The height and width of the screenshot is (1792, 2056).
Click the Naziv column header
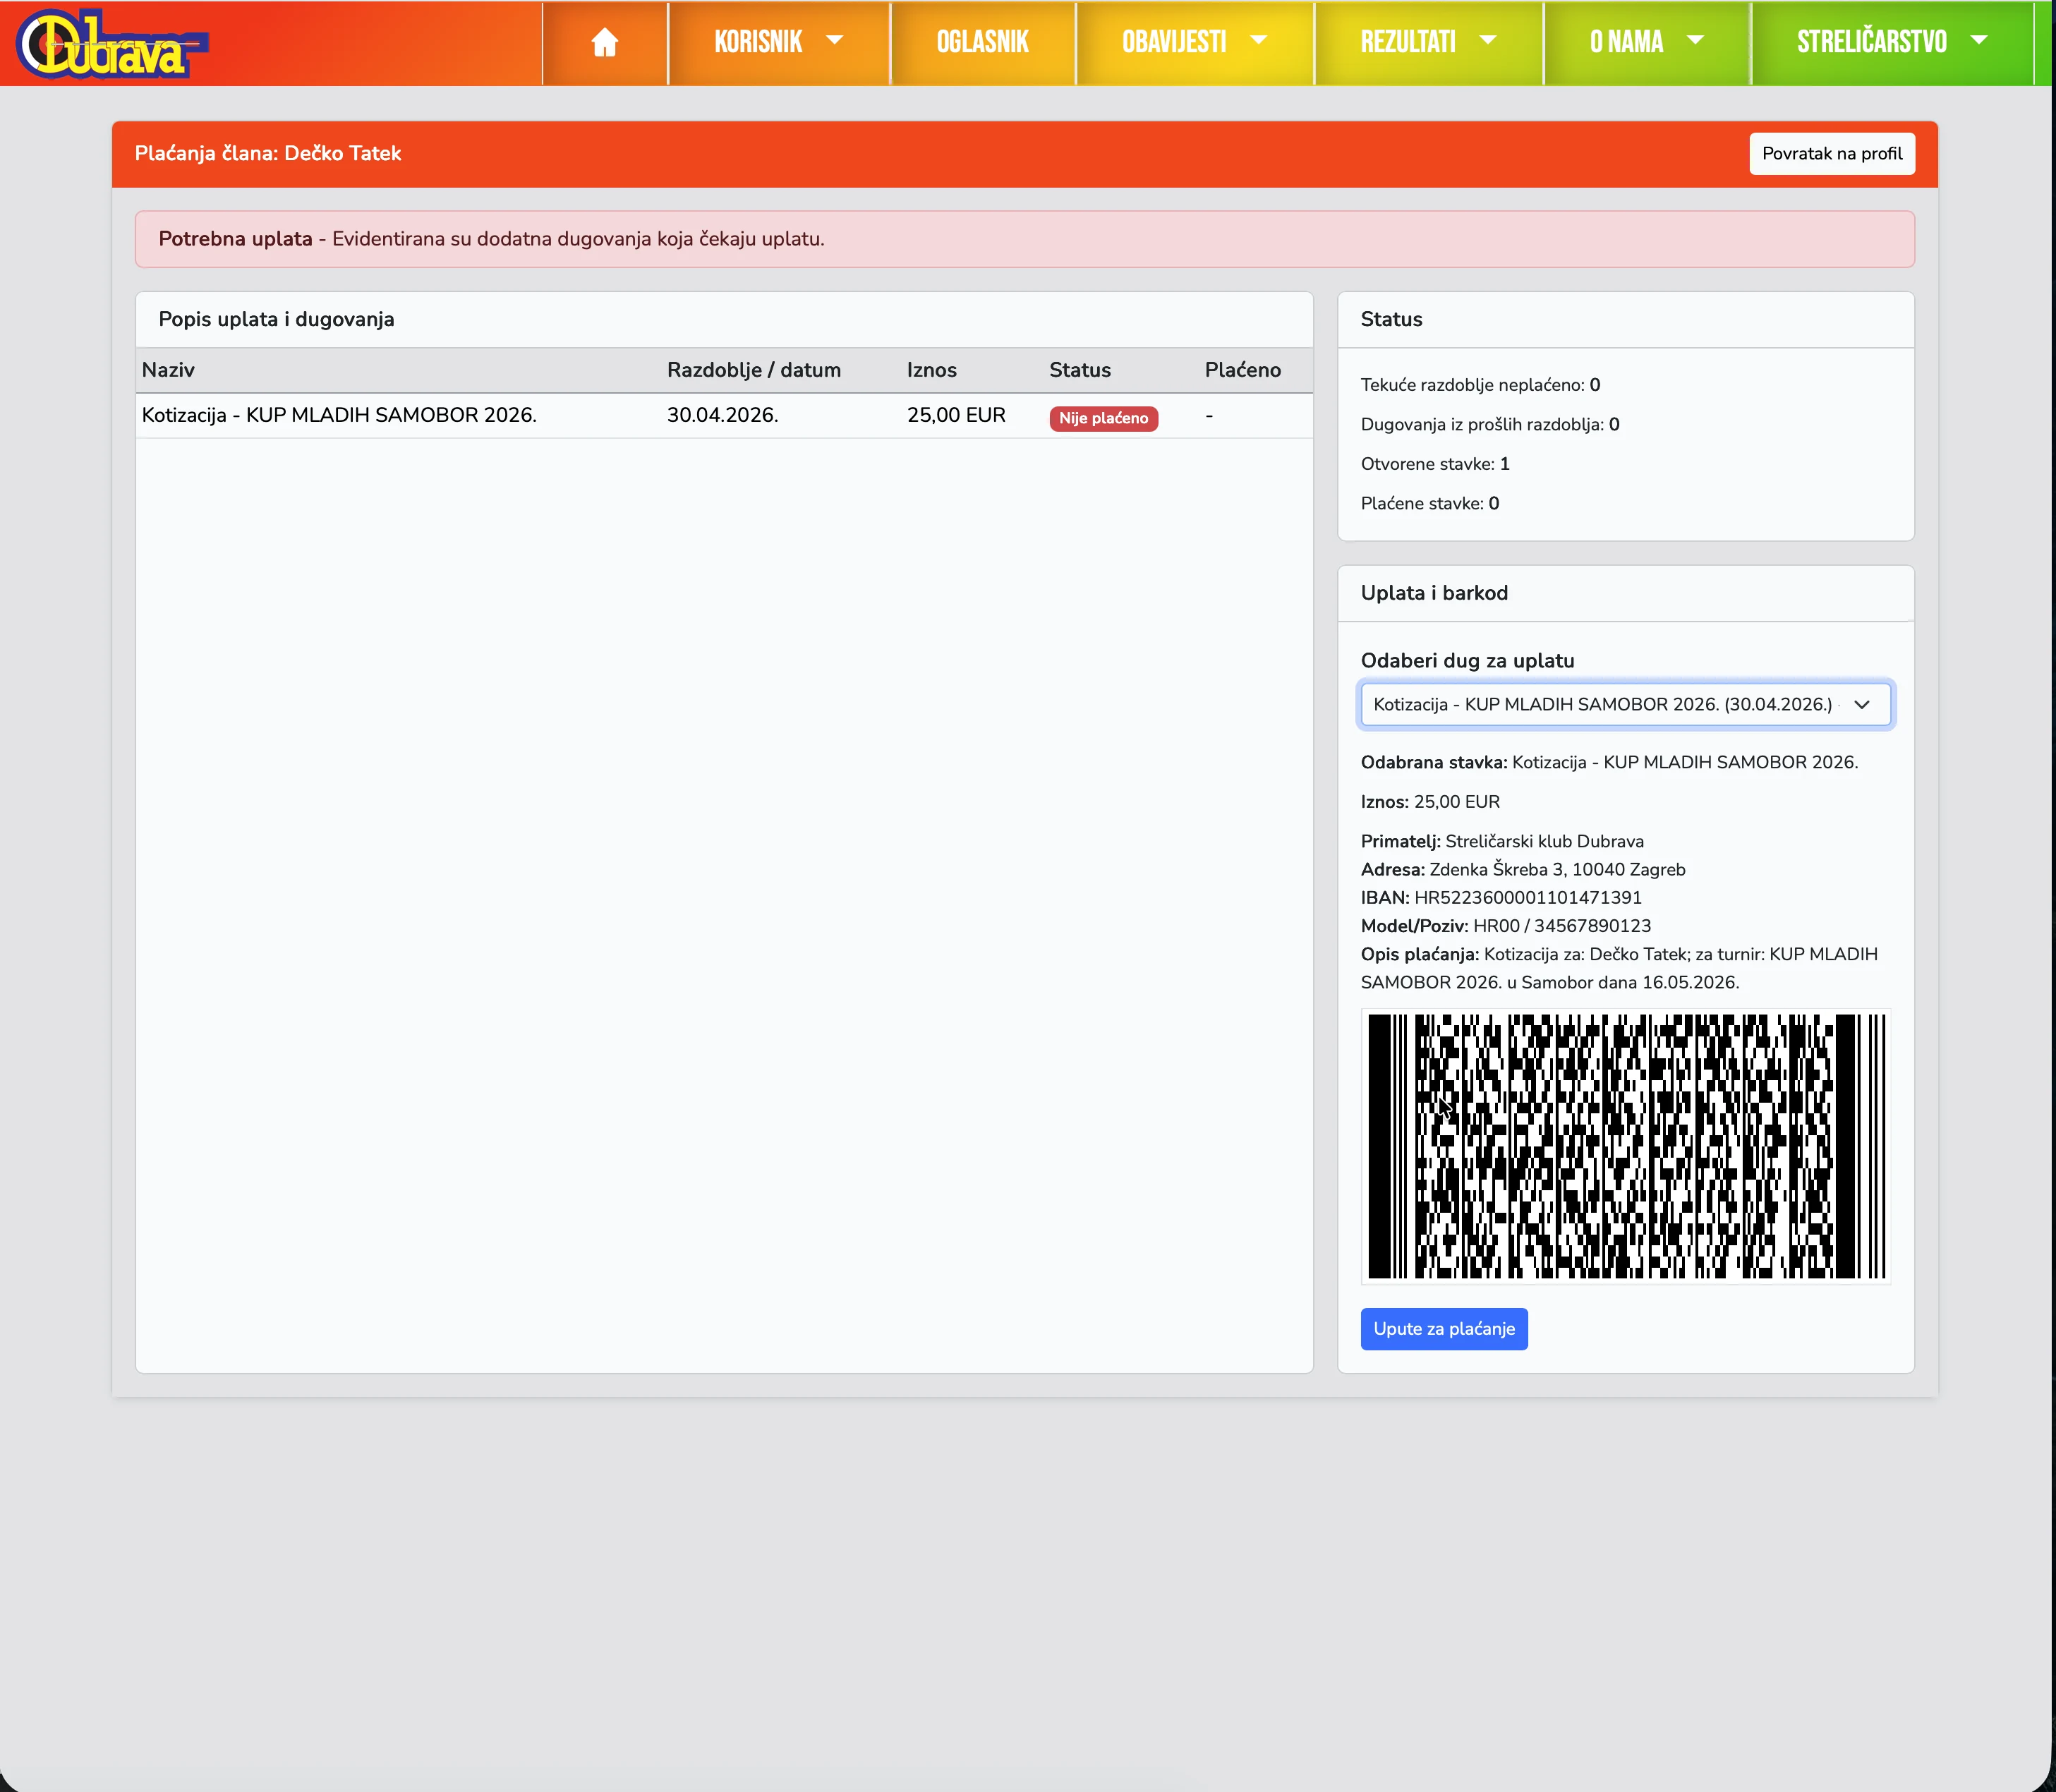[168, 370]
